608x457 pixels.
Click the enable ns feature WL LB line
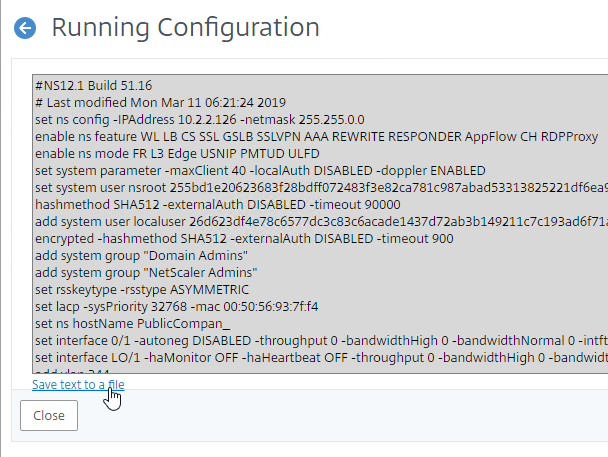(316, 136)
